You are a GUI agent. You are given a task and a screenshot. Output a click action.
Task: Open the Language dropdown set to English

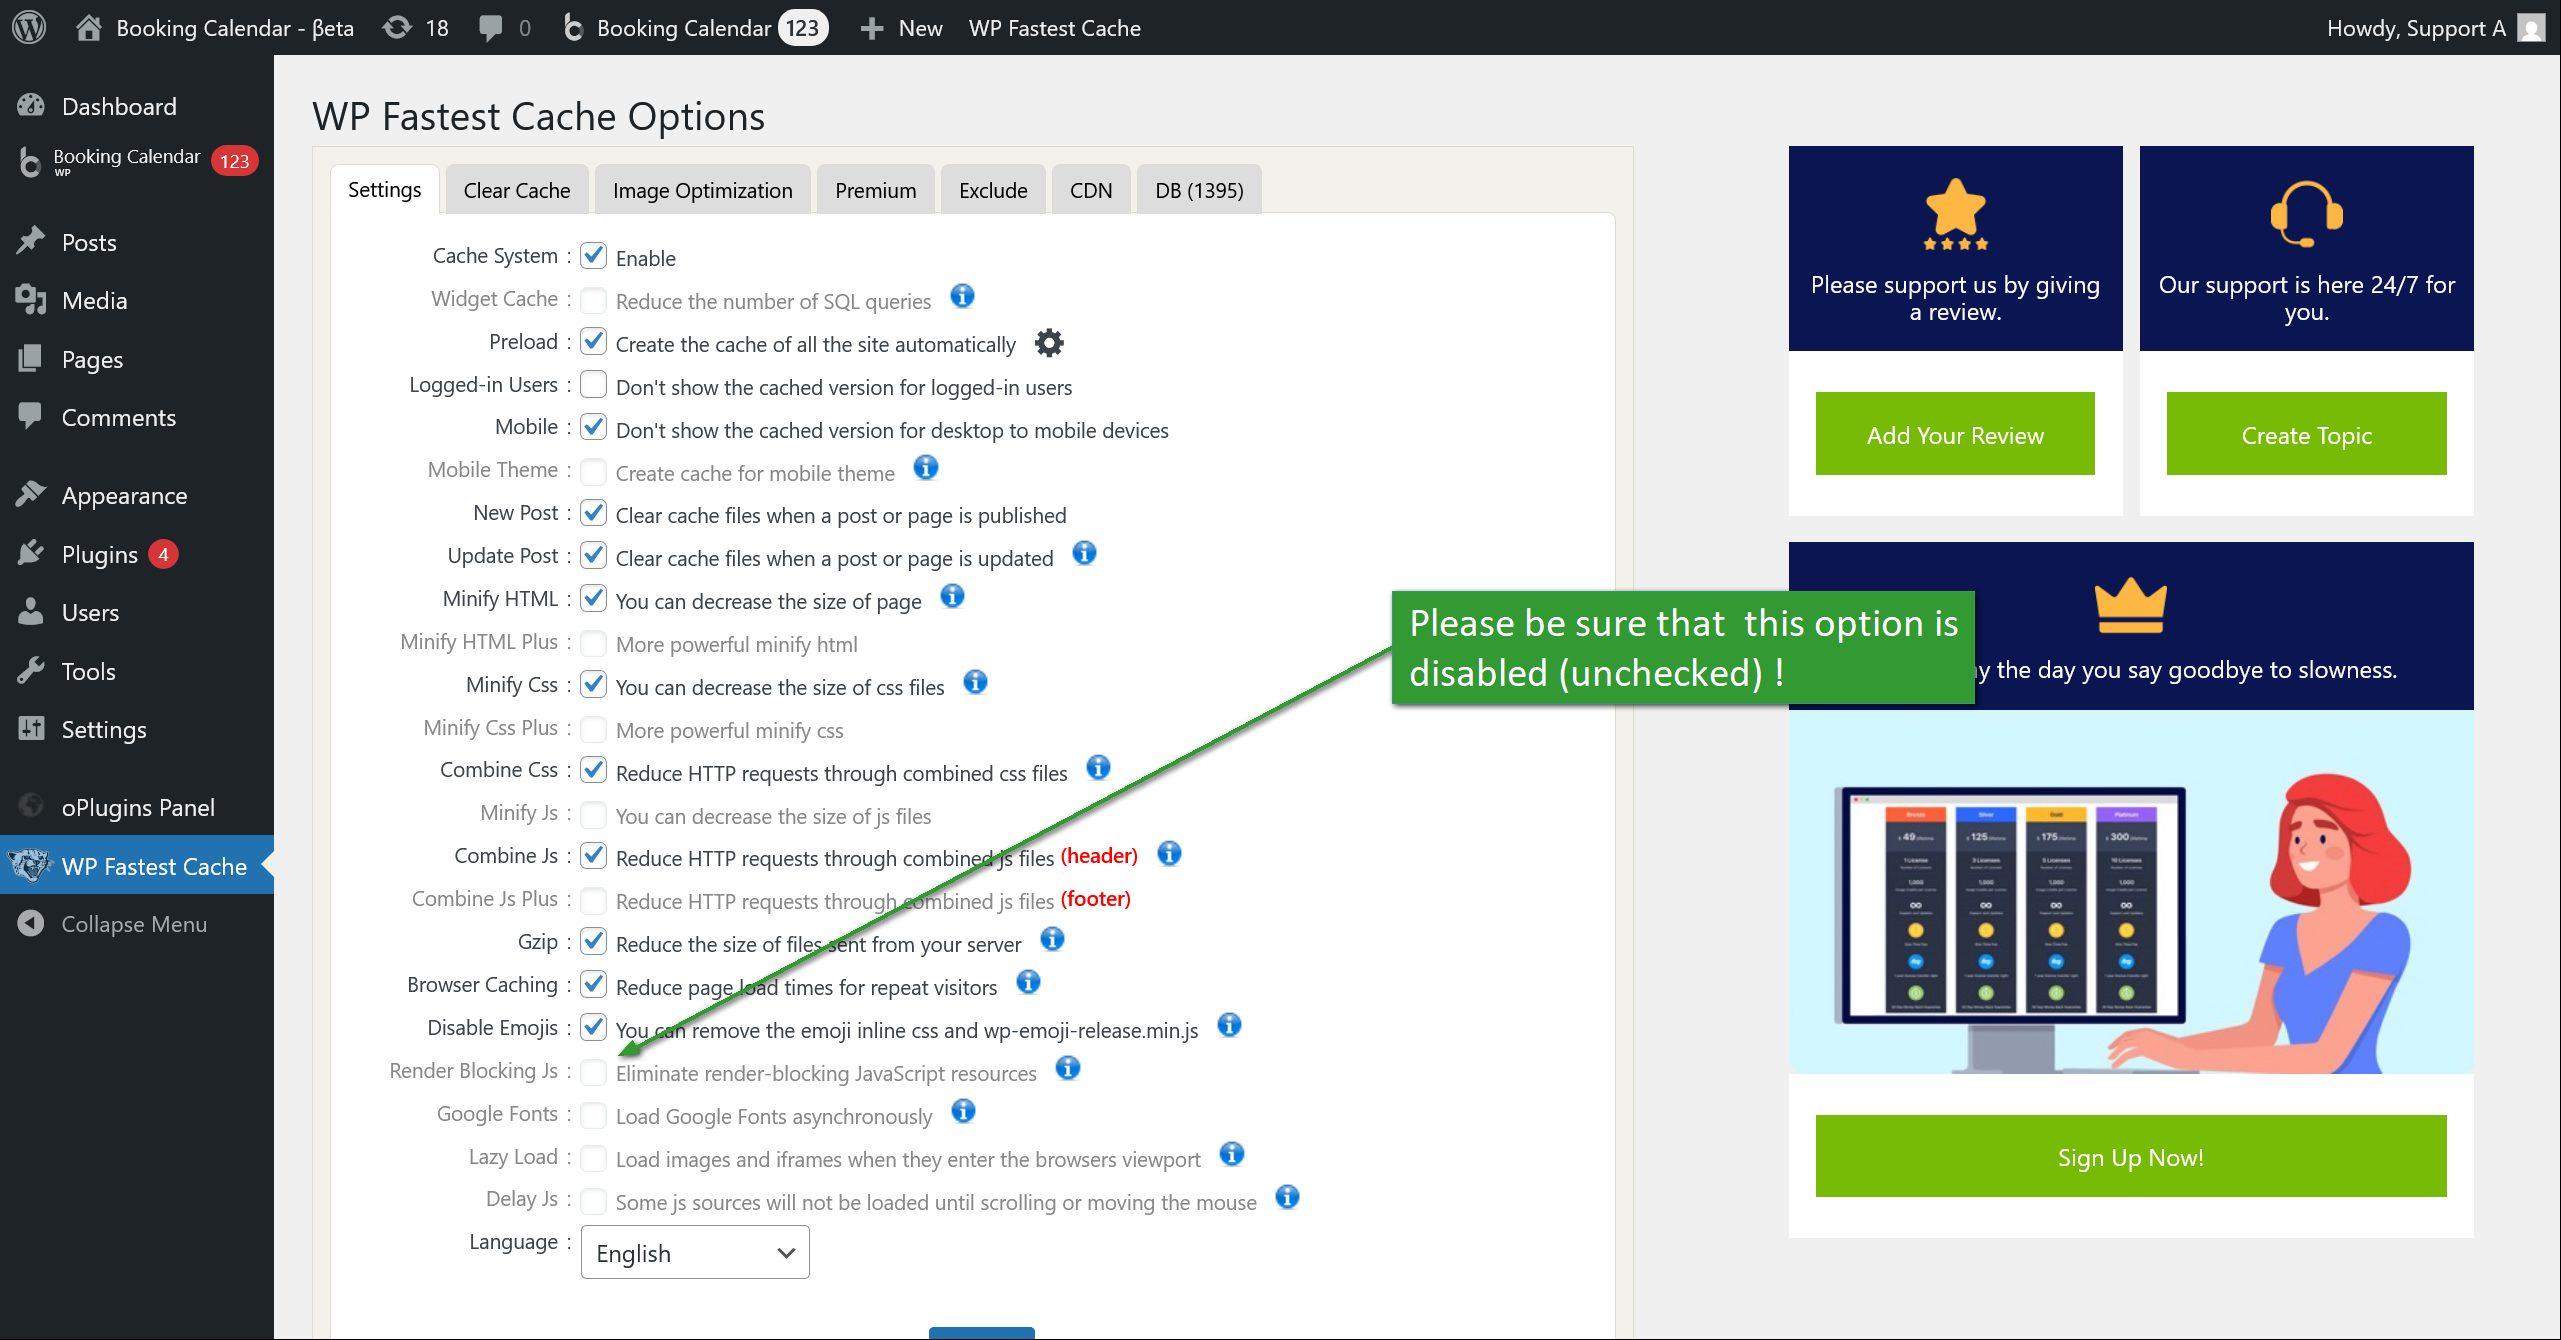pos(695,1252)
